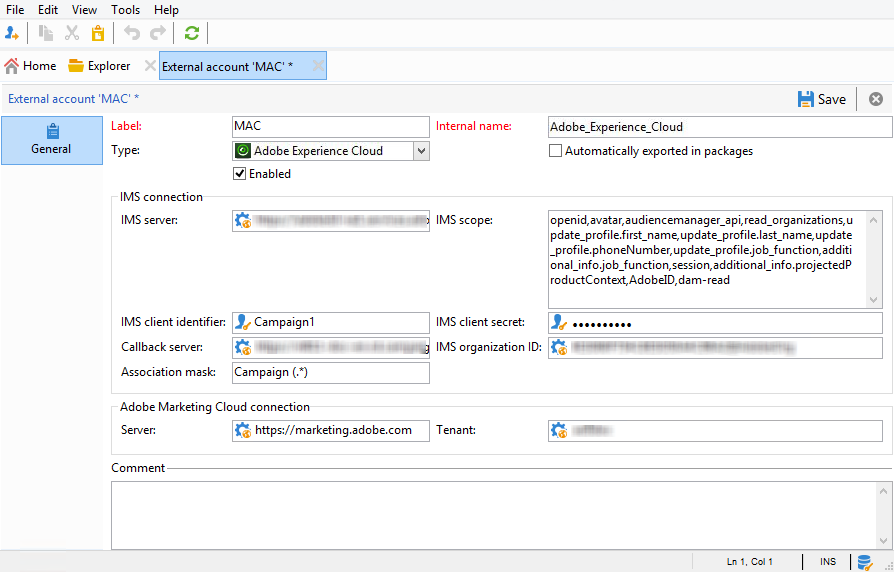Screen dimensions: 894x572
Task: Close the External account form with X icon
Action: tap(876, 99)
